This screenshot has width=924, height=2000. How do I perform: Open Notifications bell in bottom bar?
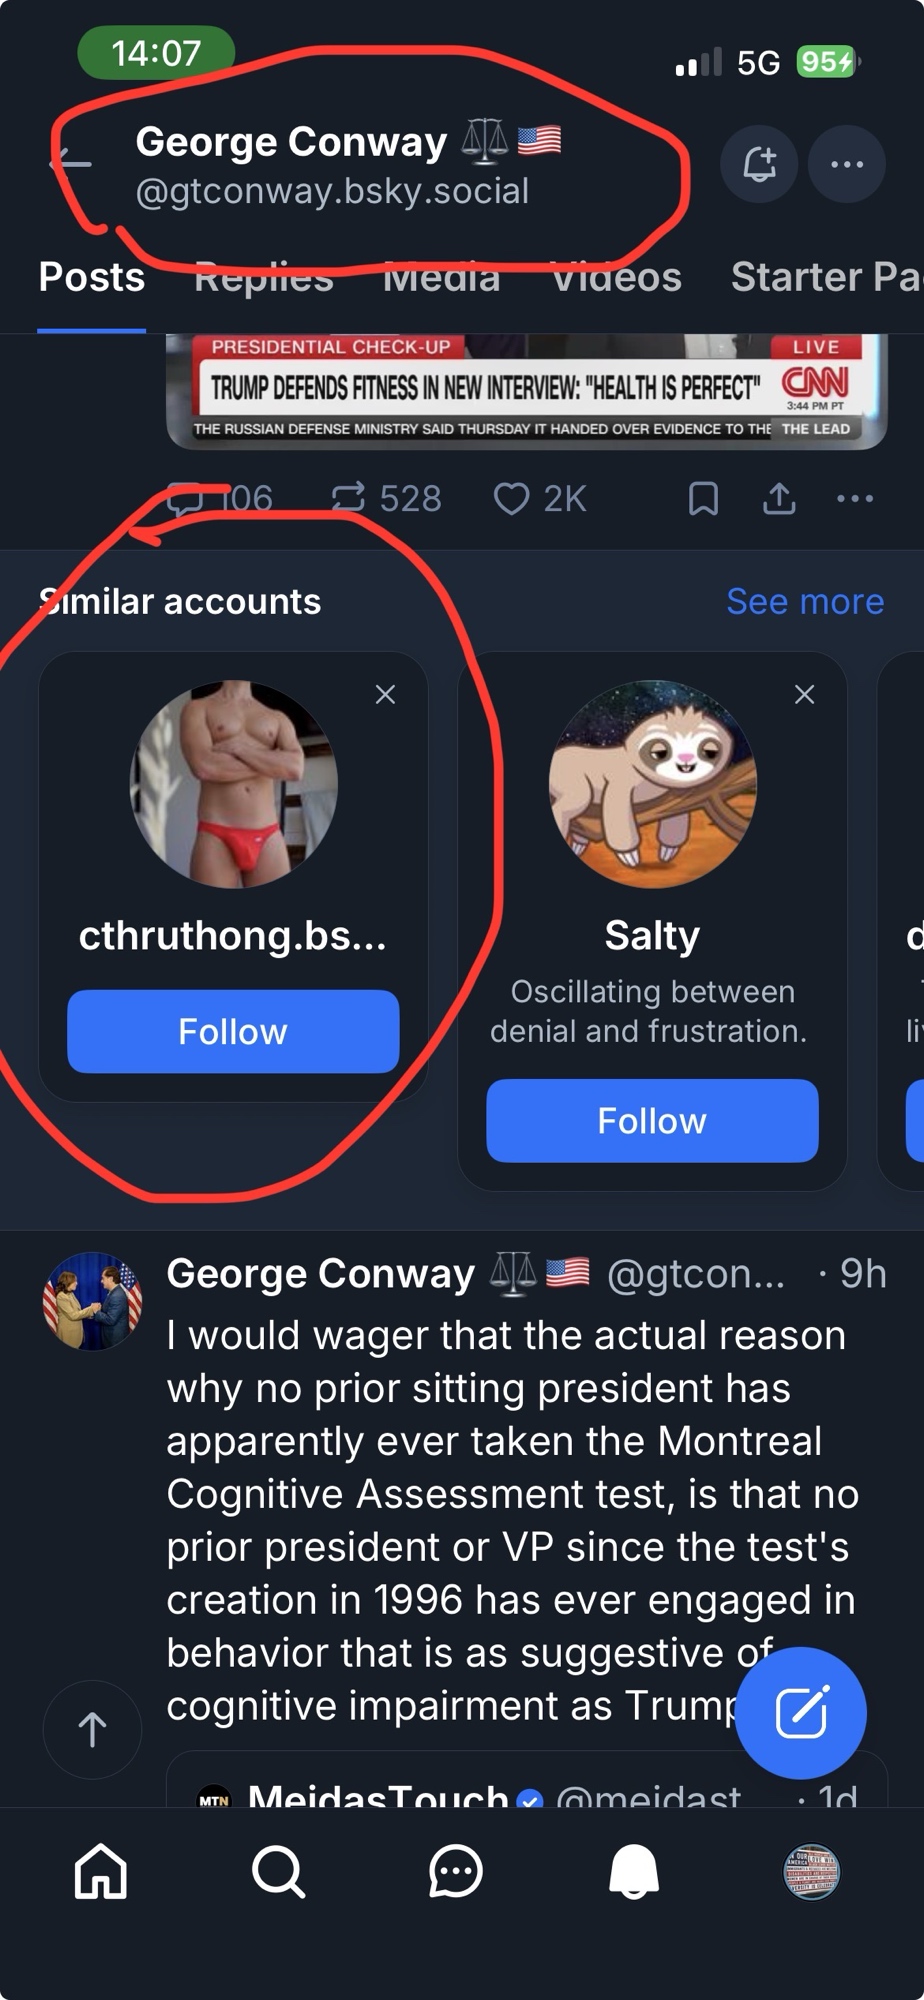coord(634,1871)
